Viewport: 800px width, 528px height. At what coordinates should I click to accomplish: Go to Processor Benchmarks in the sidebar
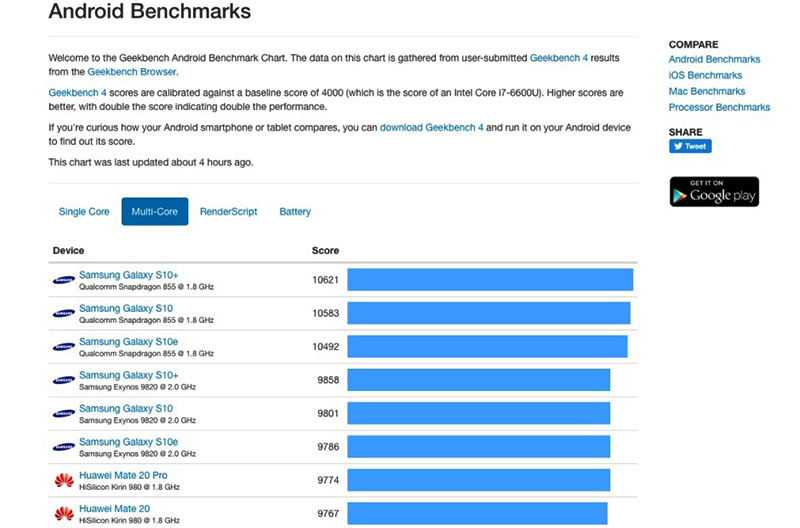point(719,107)
